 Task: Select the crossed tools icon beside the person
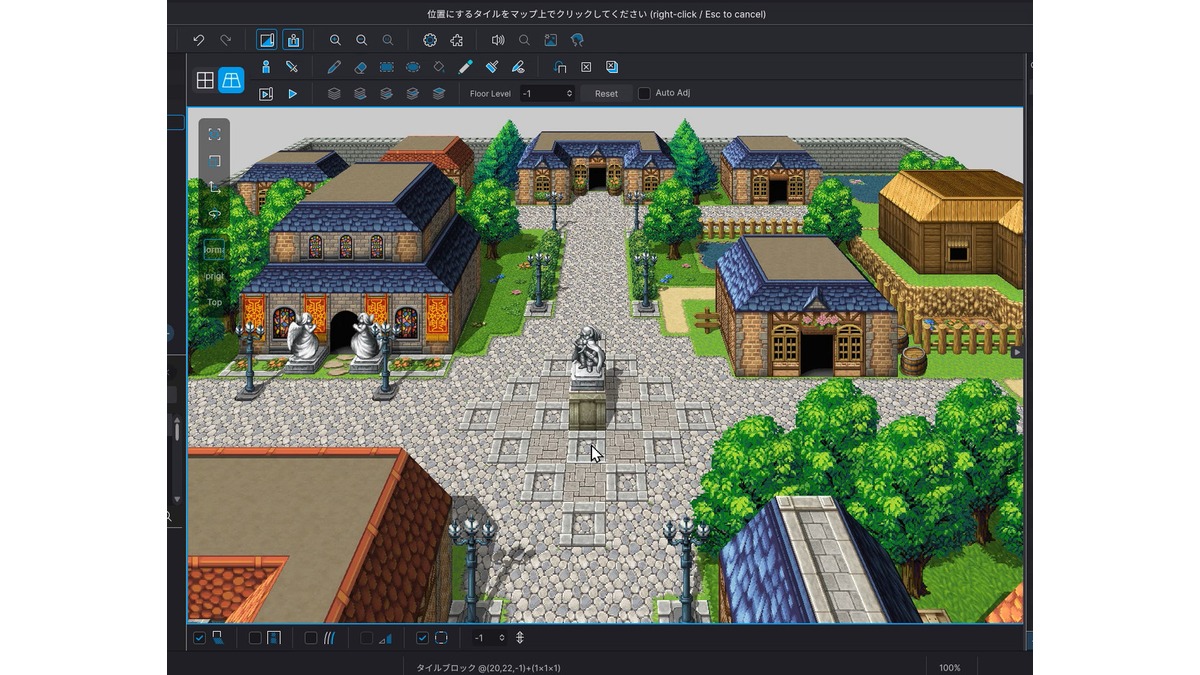tap(292, 67)
